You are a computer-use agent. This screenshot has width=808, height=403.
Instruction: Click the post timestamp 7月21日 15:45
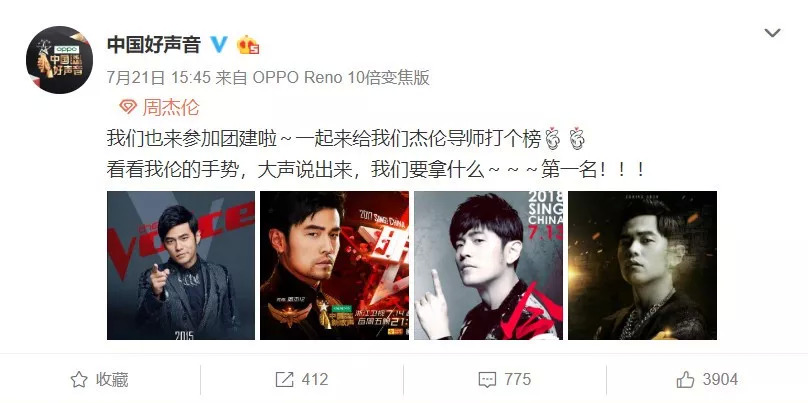[159, 78]
